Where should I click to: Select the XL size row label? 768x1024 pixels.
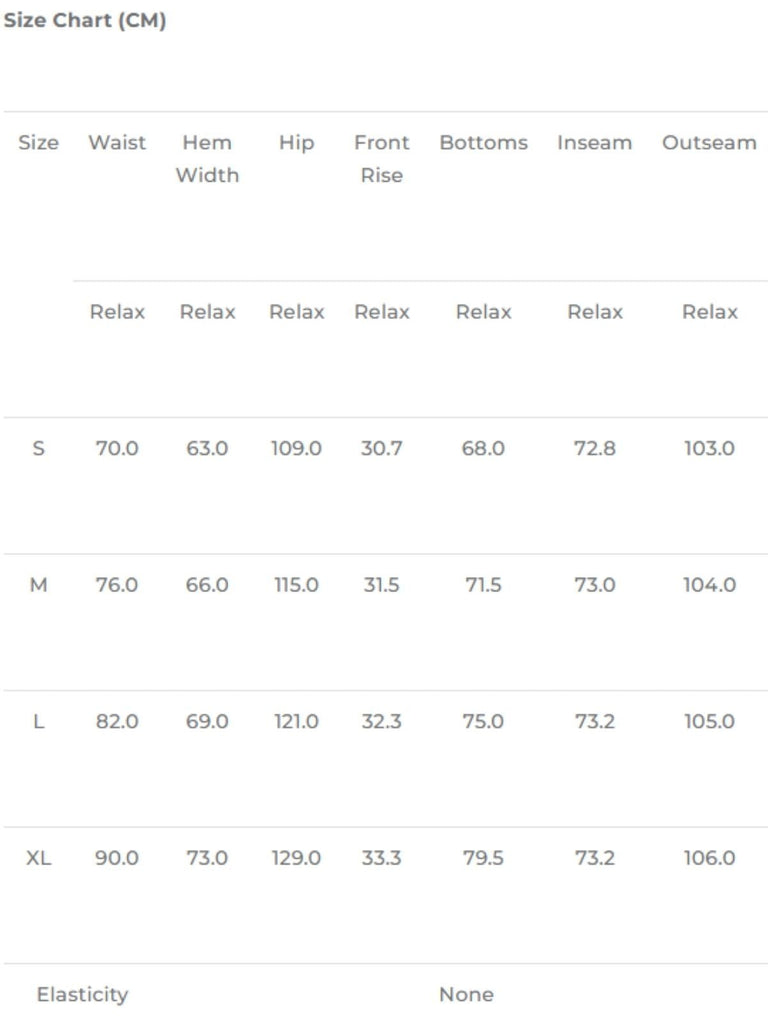coord(39,858)
